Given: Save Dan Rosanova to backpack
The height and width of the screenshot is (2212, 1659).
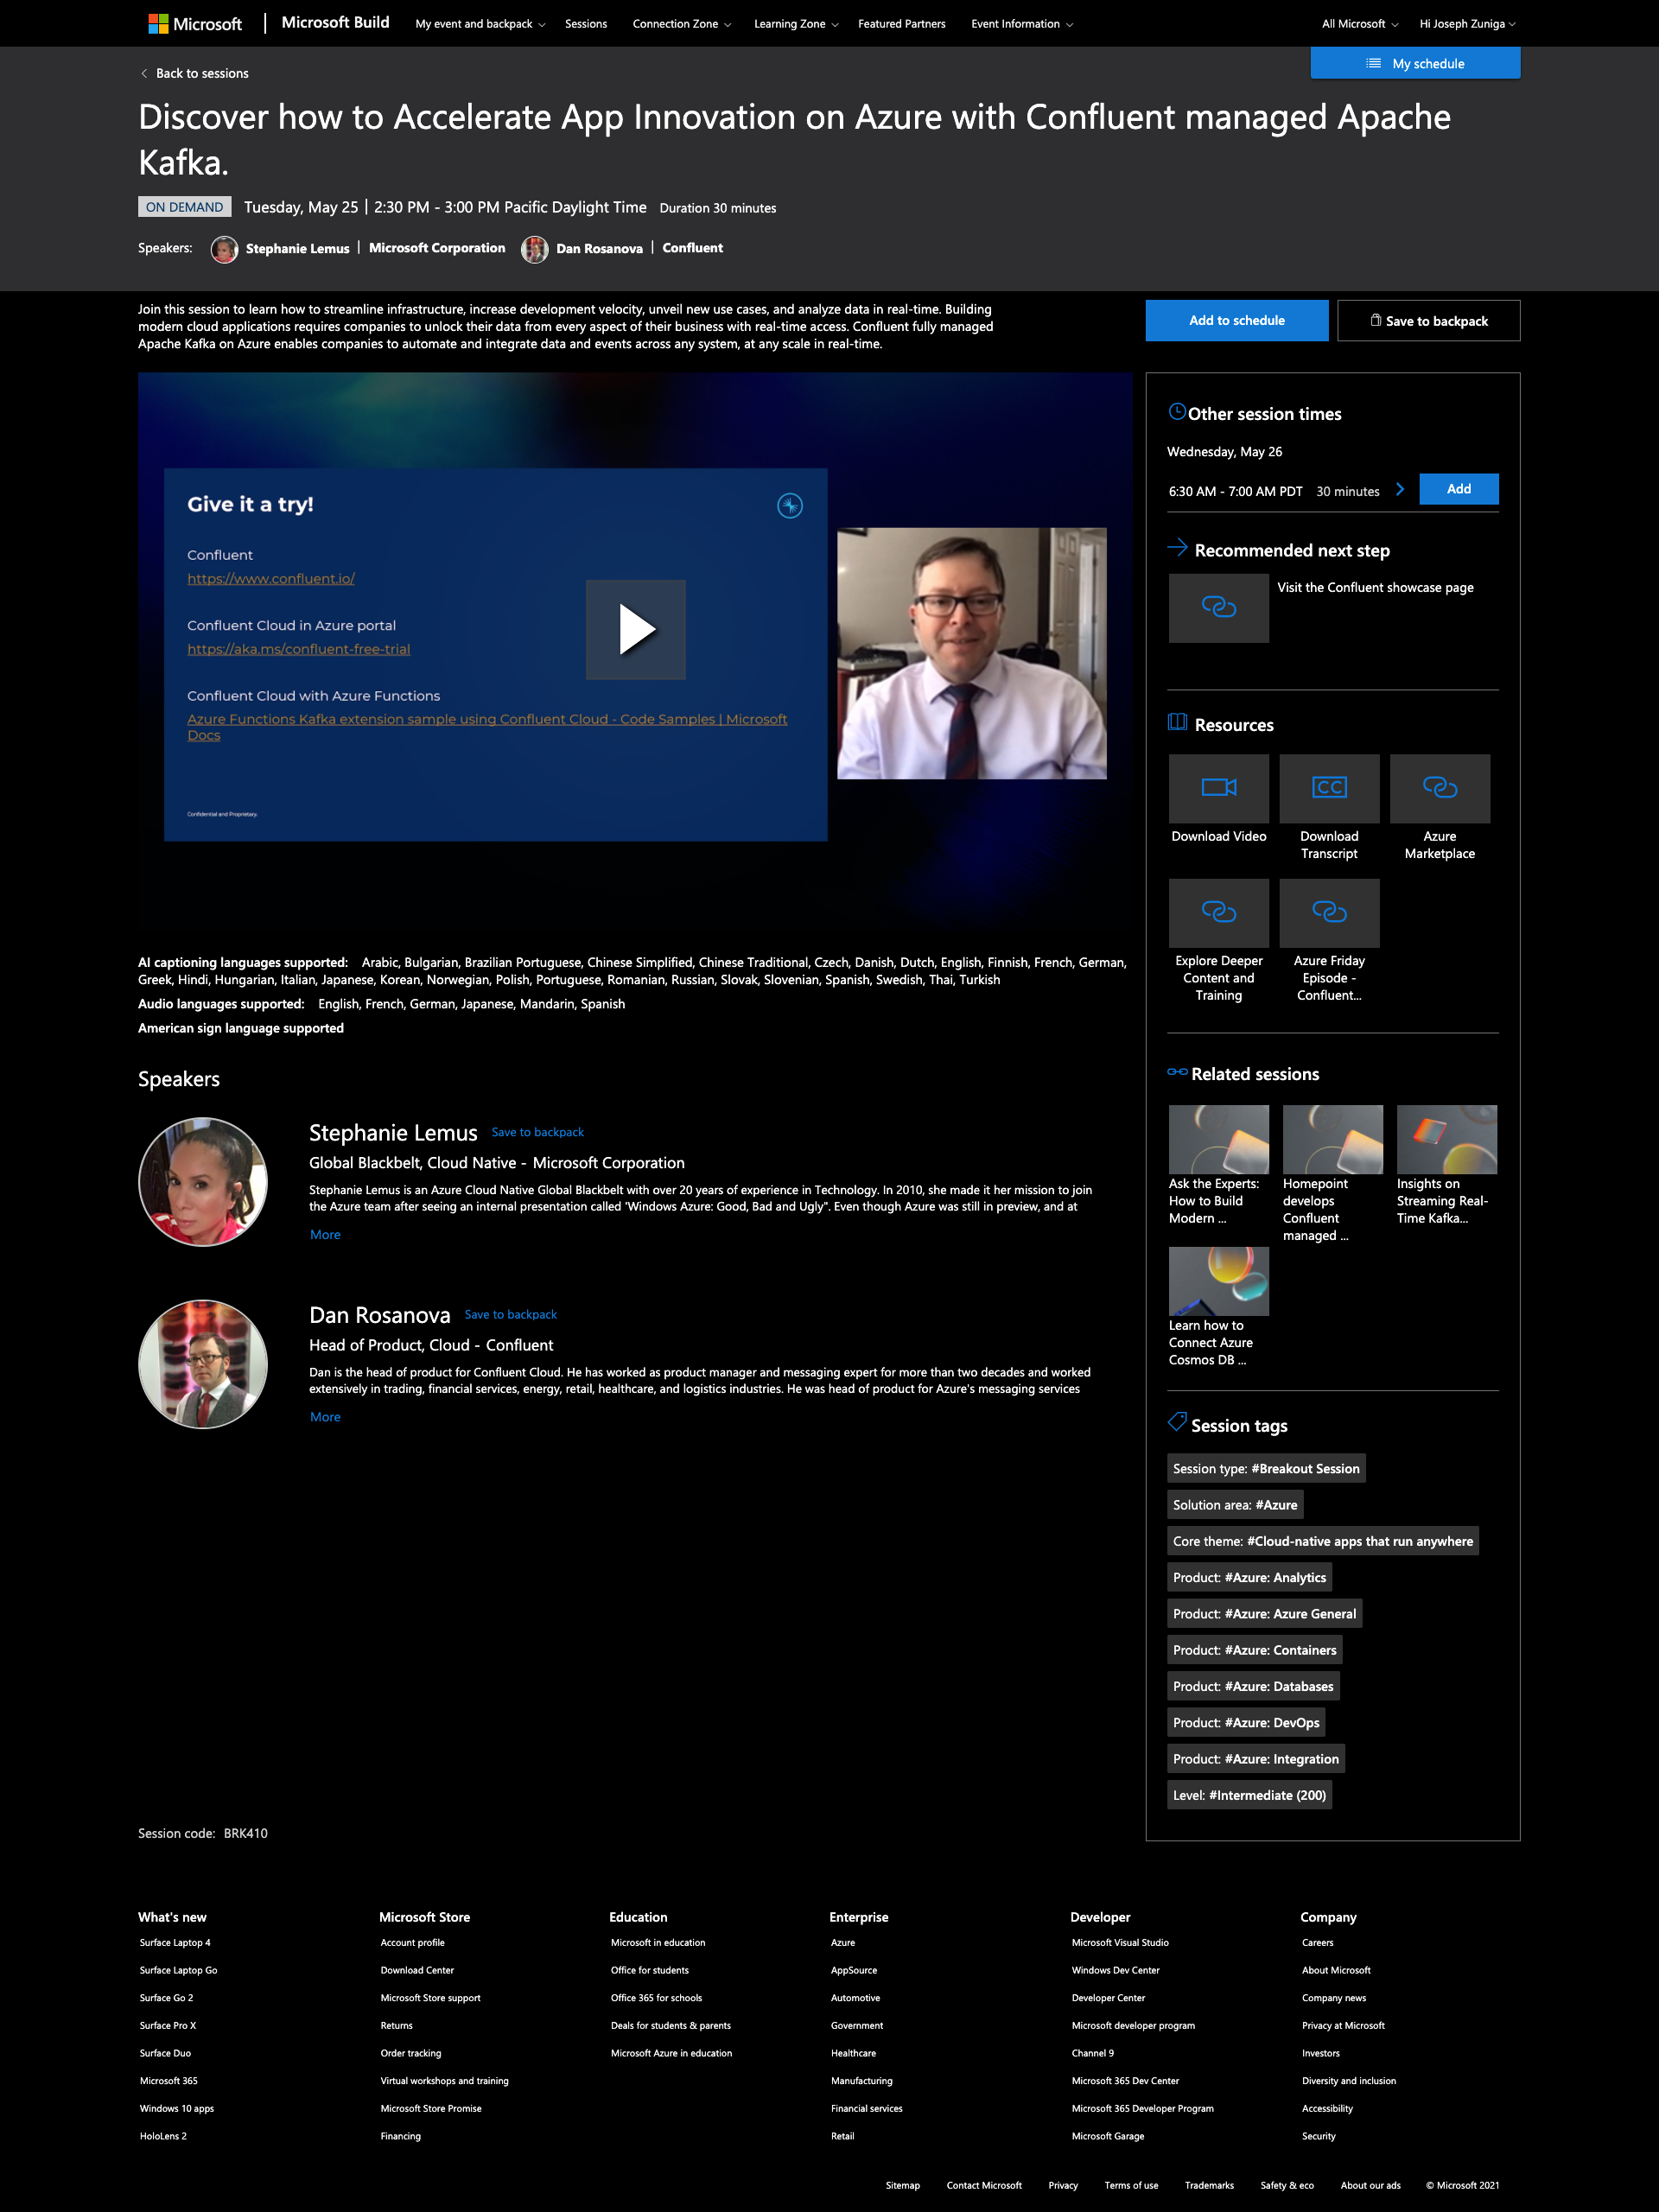Looking at the screenshot, I should [x=510, y=1314].
